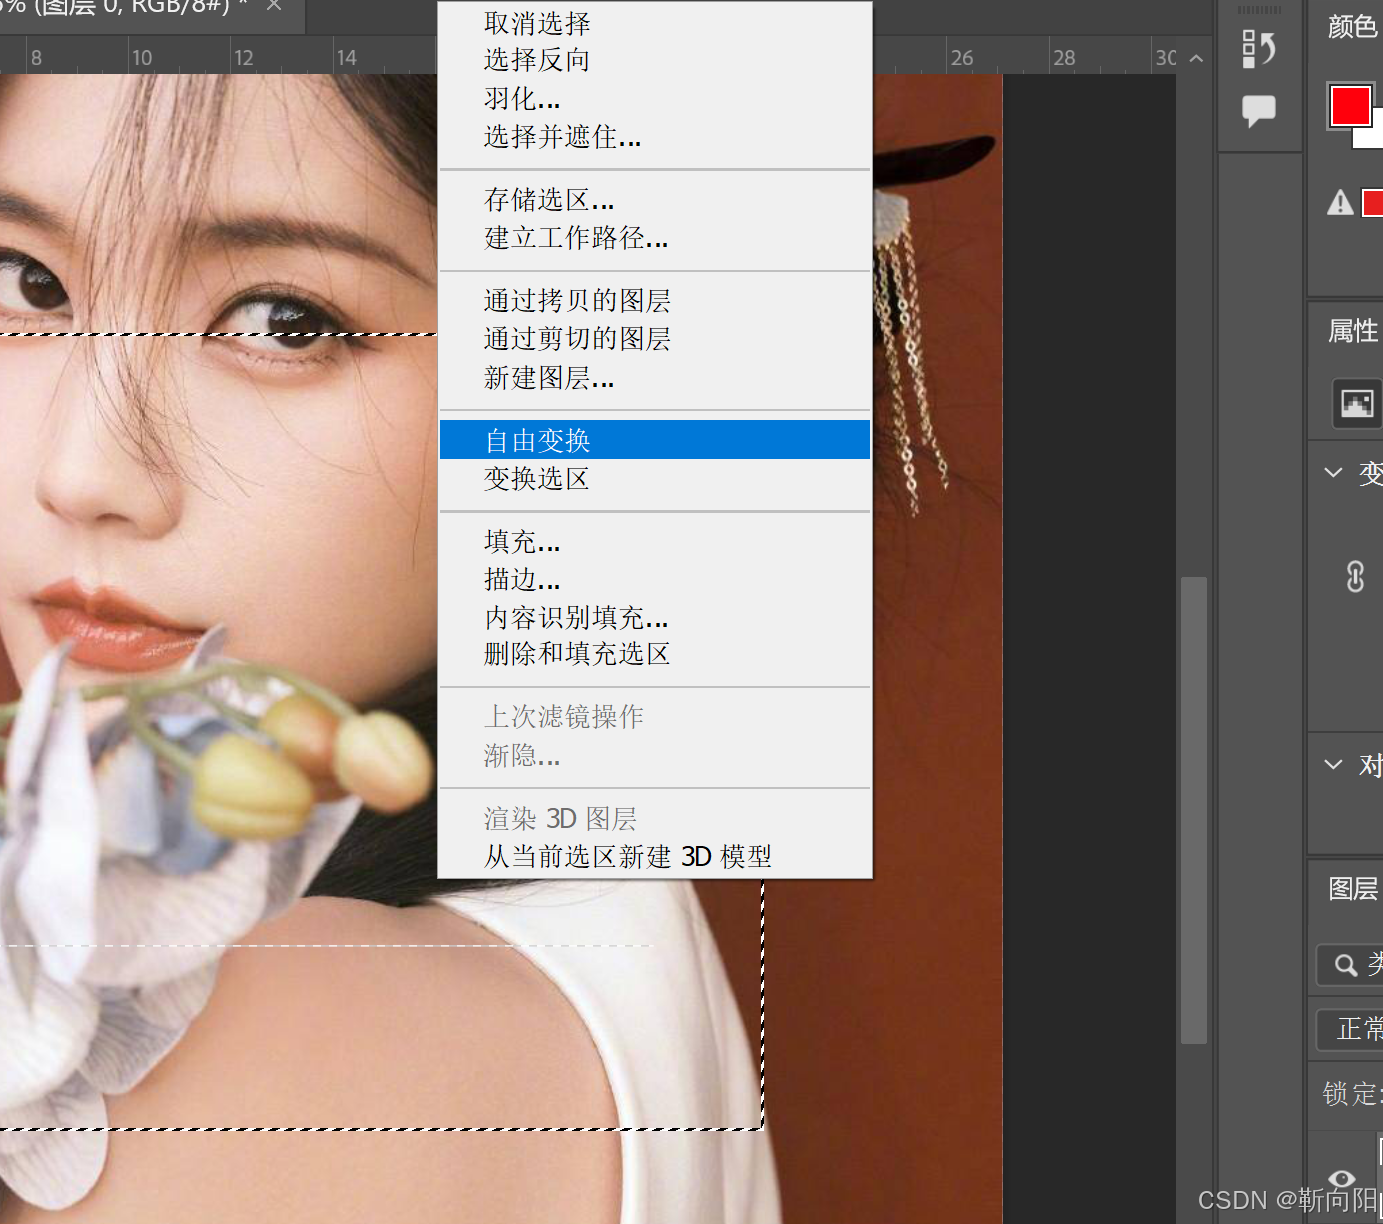
Task: Open the History panel icon
Action: 1259,48
